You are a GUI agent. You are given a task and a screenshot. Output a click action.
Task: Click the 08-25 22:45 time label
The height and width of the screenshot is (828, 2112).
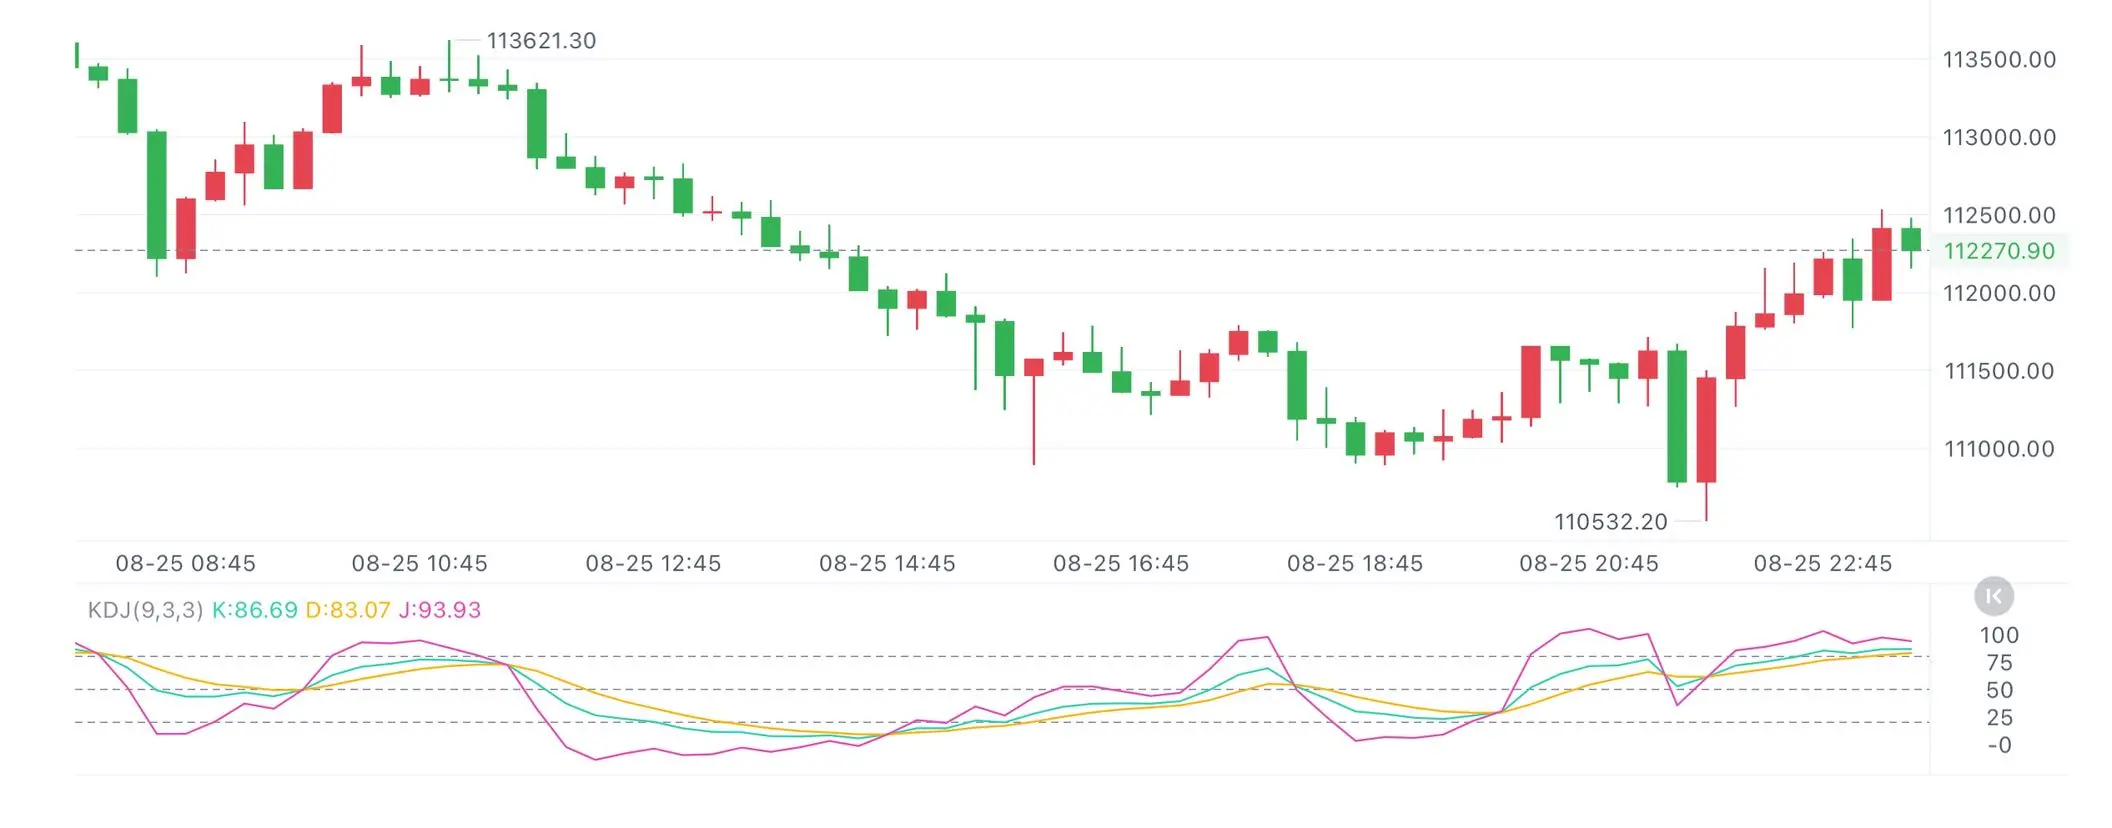tap(1823, 563)
